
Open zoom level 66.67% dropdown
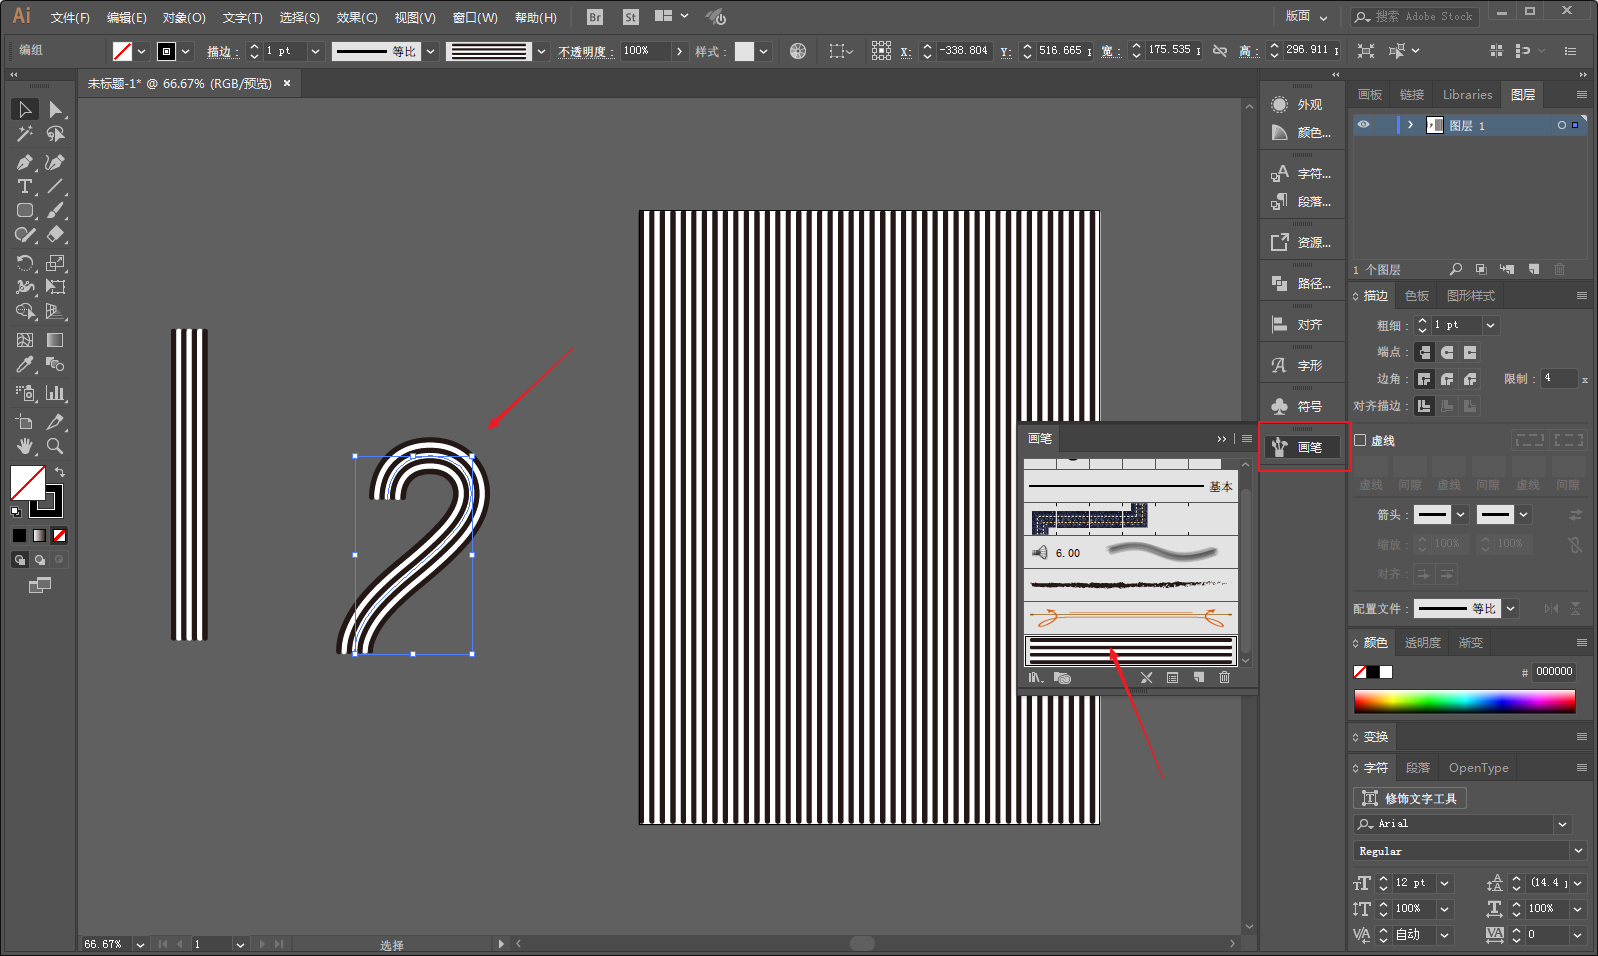140,944
